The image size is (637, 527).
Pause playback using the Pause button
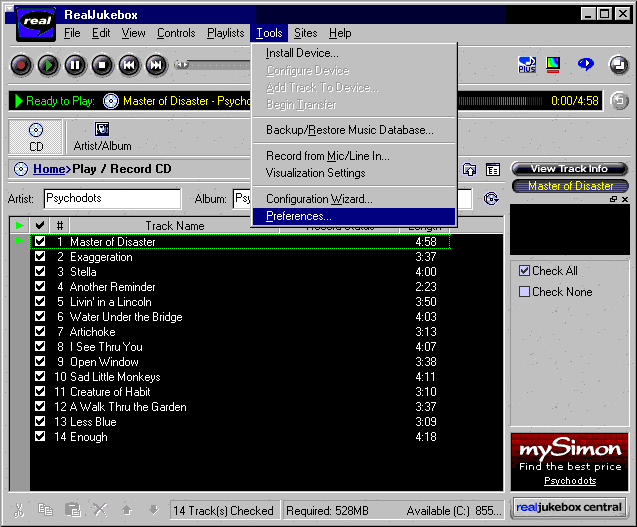tap(75, 65)
